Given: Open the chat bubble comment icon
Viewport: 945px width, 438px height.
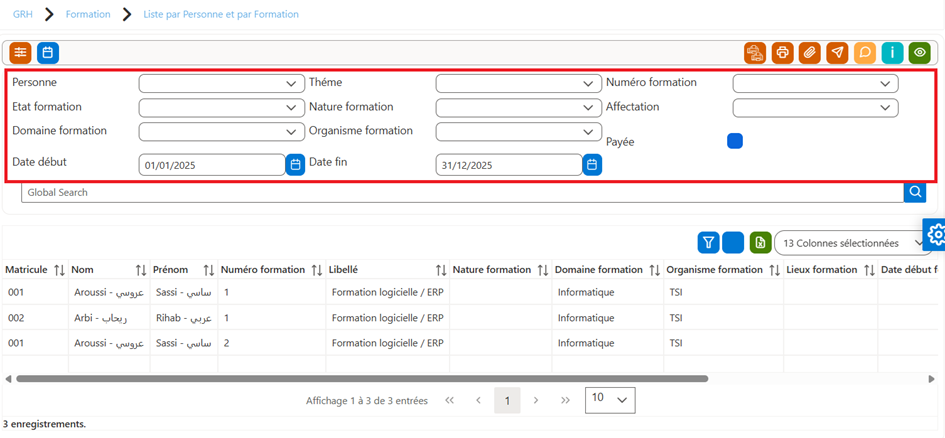Looking at the screenshot, I should coord(865,53).
